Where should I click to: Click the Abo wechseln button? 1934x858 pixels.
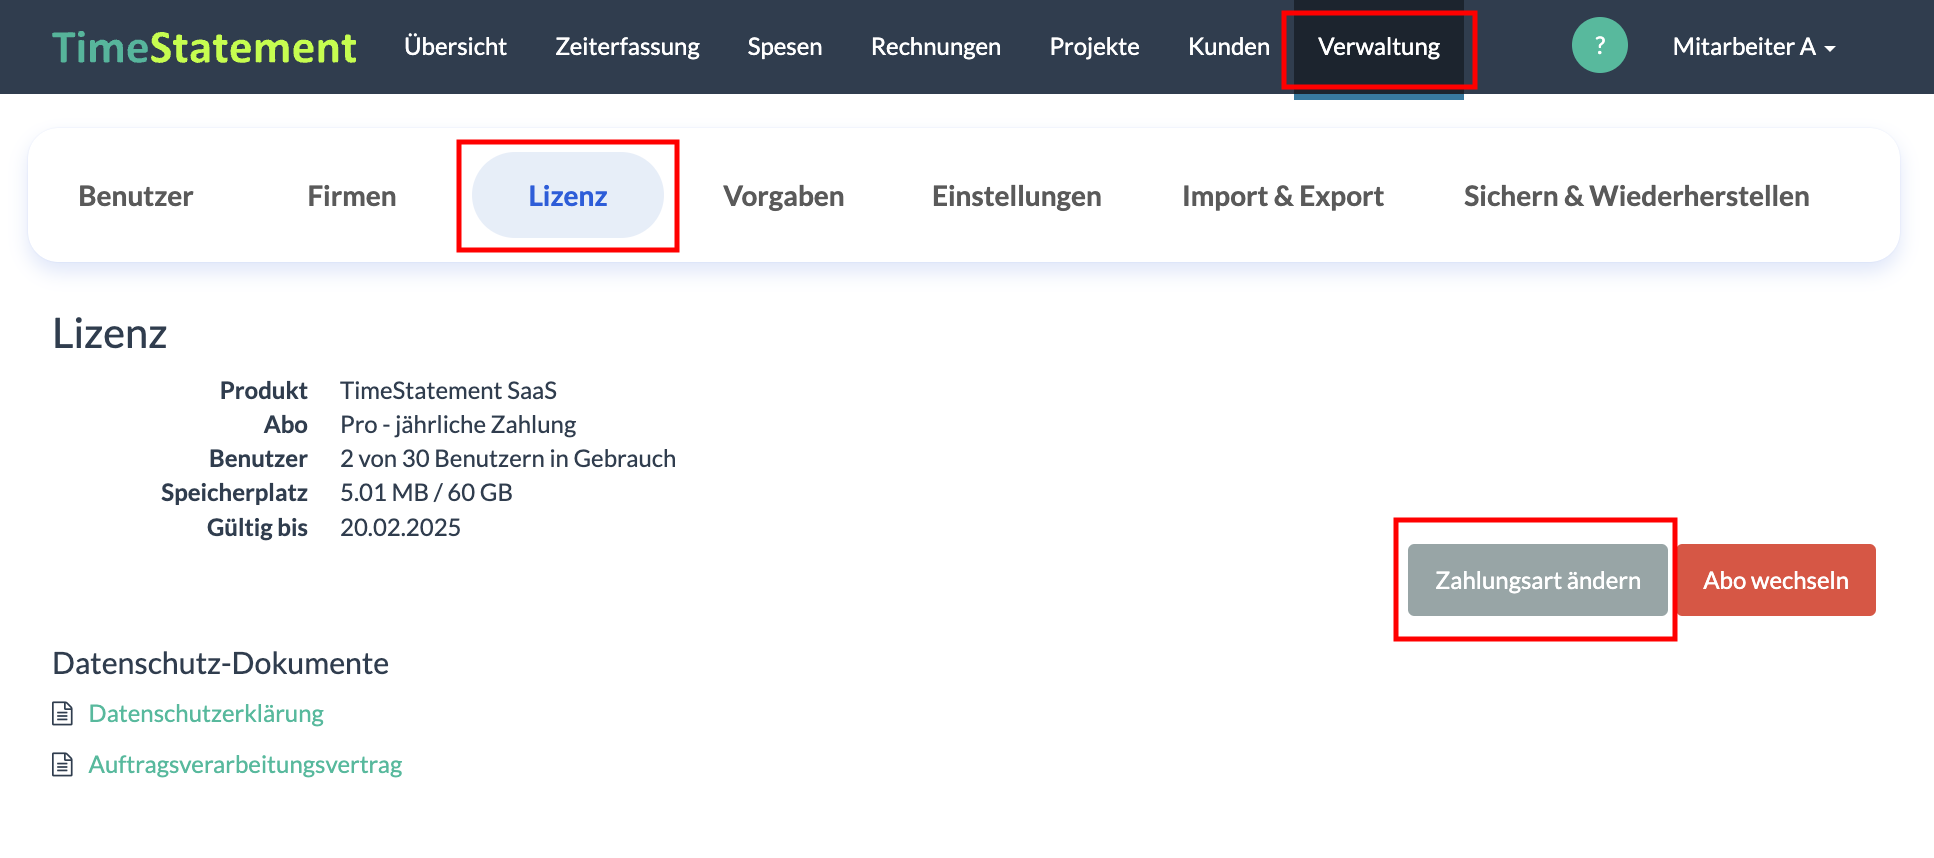pyautogui.click(x=1776, y=580)
